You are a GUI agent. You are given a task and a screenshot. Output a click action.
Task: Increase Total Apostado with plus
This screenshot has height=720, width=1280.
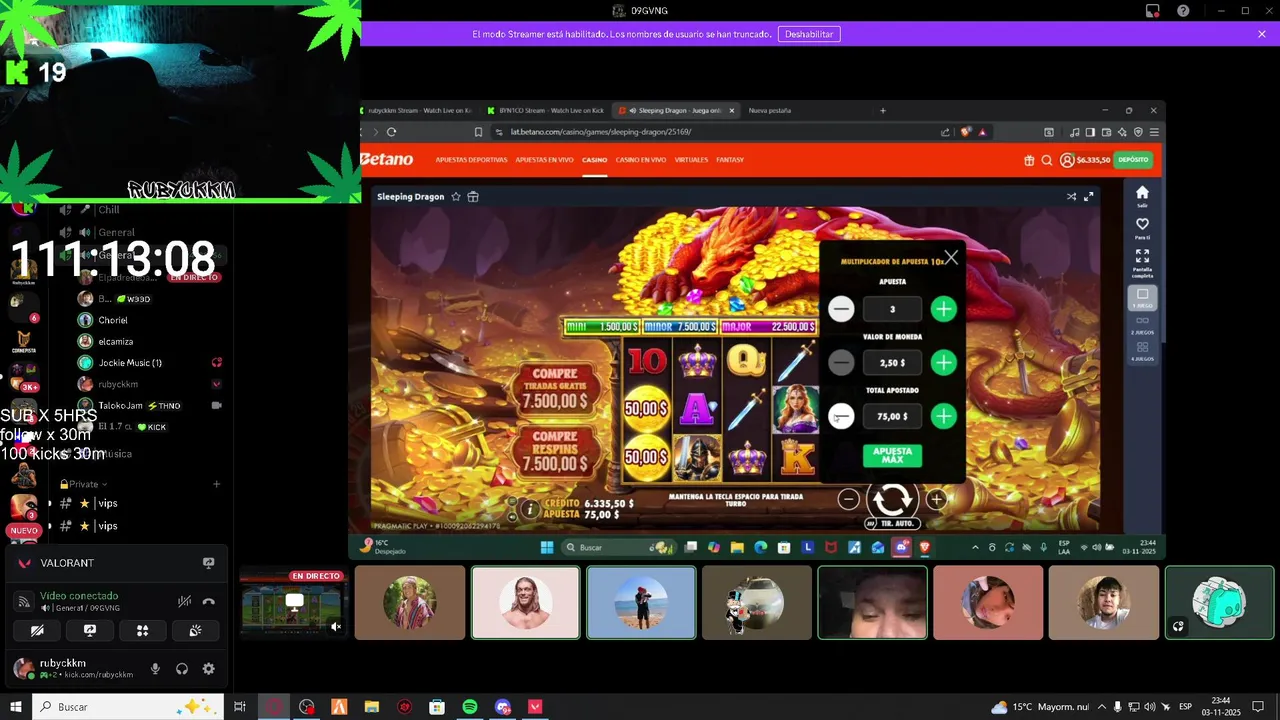[943, 416]
